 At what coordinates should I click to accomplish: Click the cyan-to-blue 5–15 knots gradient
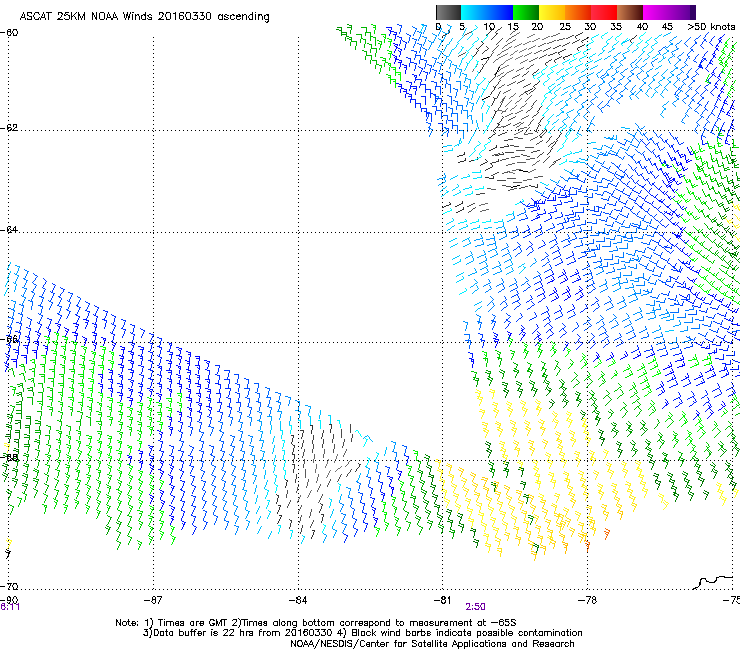pos(487,12)
